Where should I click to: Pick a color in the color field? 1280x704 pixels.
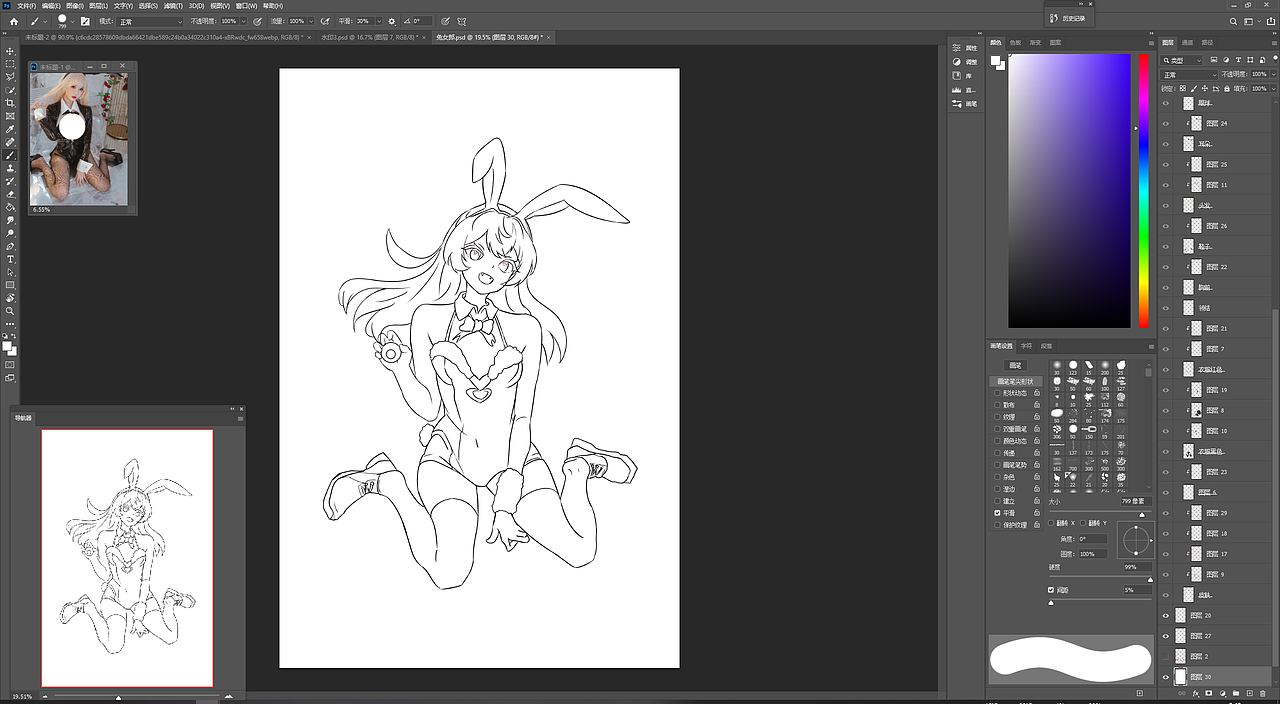[x=1069, y=190]
